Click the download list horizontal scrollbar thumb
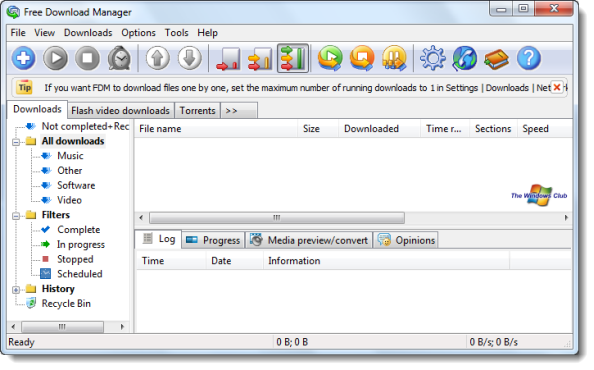Screen dimensions: 594x370 click(x=277, y=218)
